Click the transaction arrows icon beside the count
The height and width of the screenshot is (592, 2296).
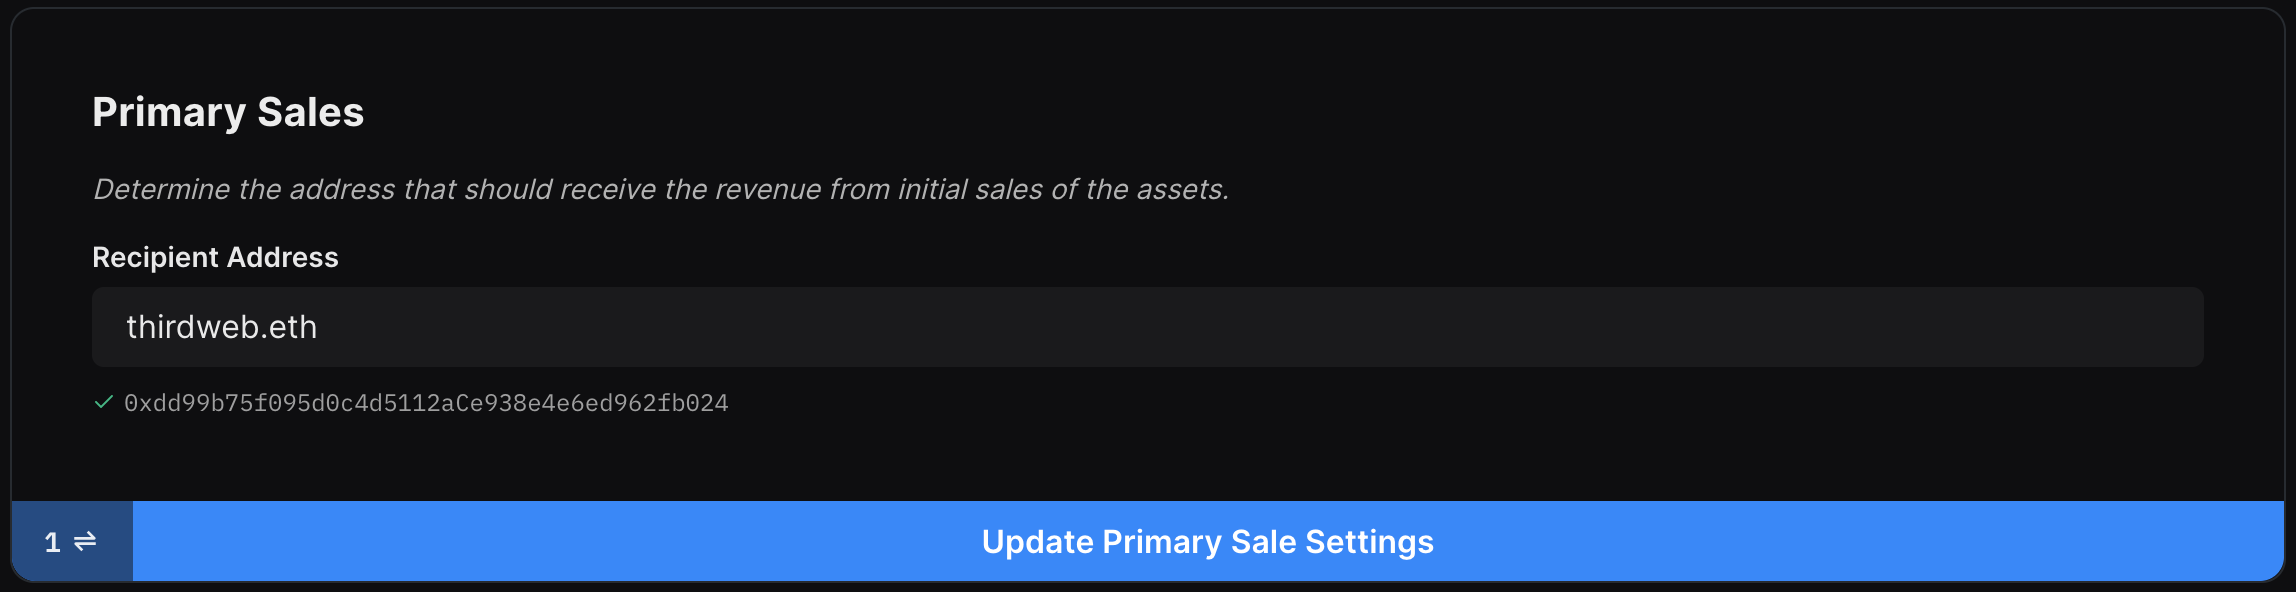tap(85, 541)
